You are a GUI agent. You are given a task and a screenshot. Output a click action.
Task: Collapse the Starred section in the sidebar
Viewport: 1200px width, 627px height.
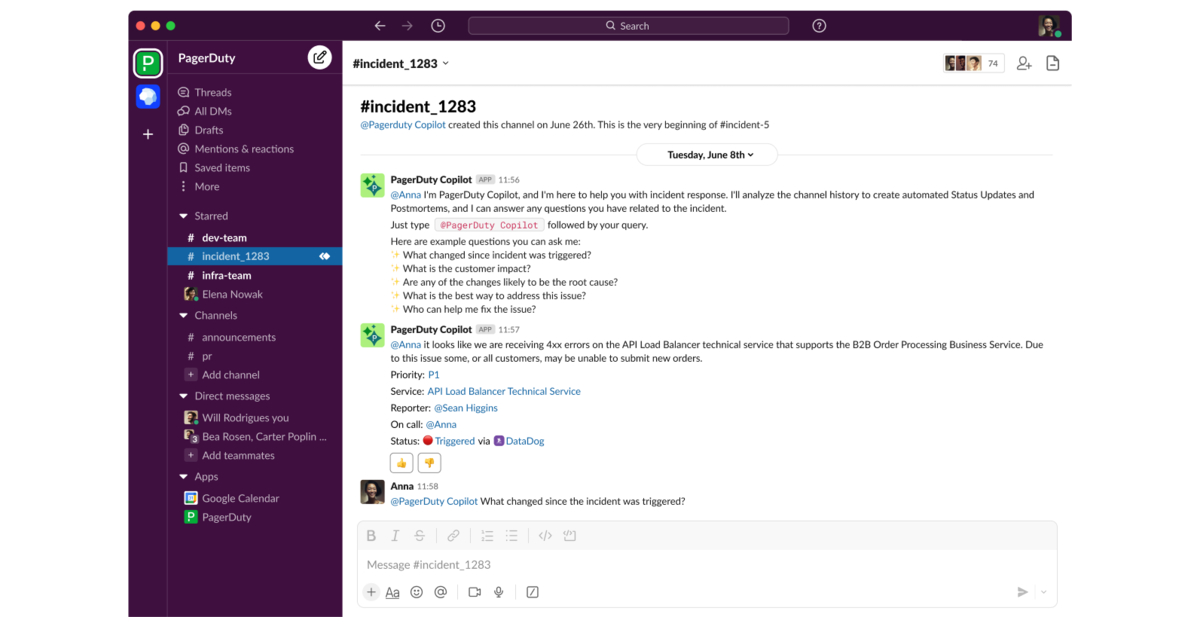(183, 215)
